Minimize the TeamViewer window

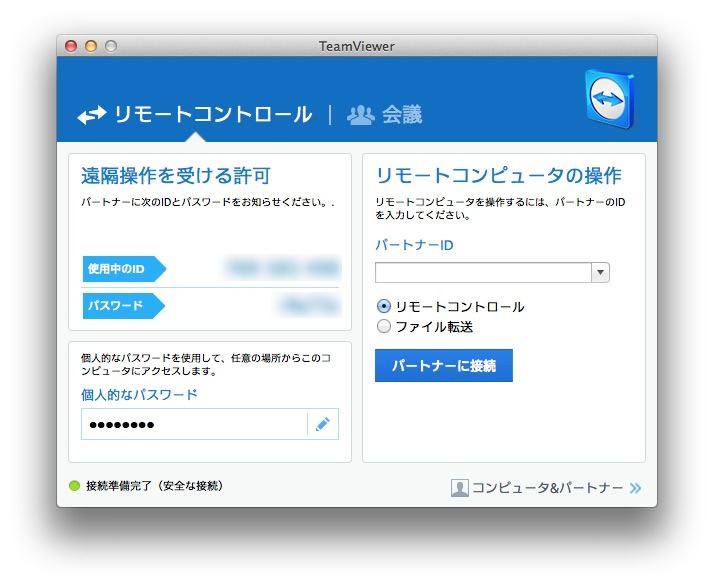click(91, 46)
